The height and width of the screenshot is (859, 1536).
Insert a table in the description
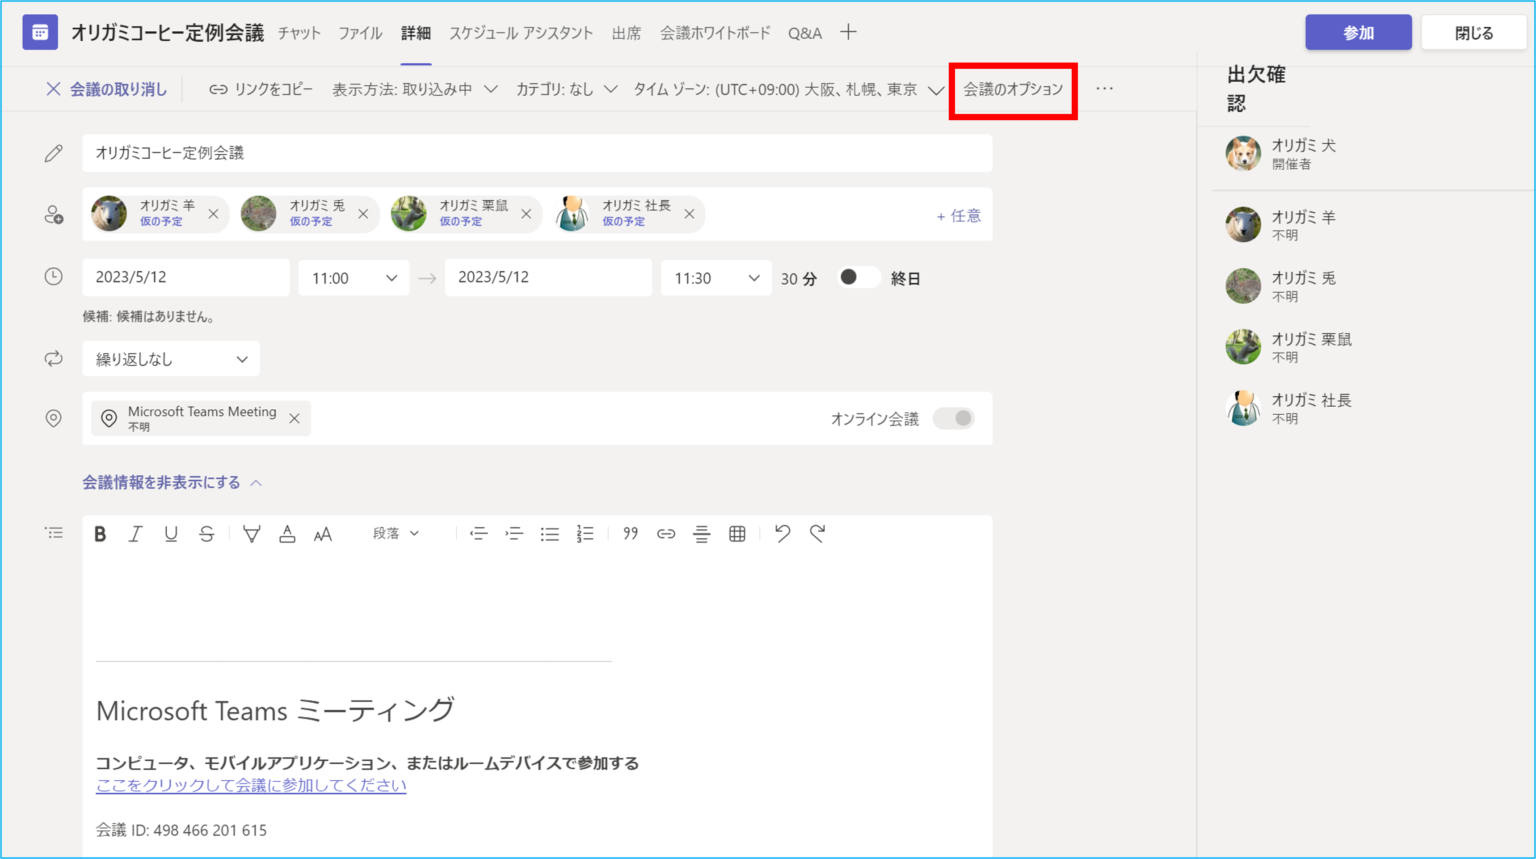(737, 534)
